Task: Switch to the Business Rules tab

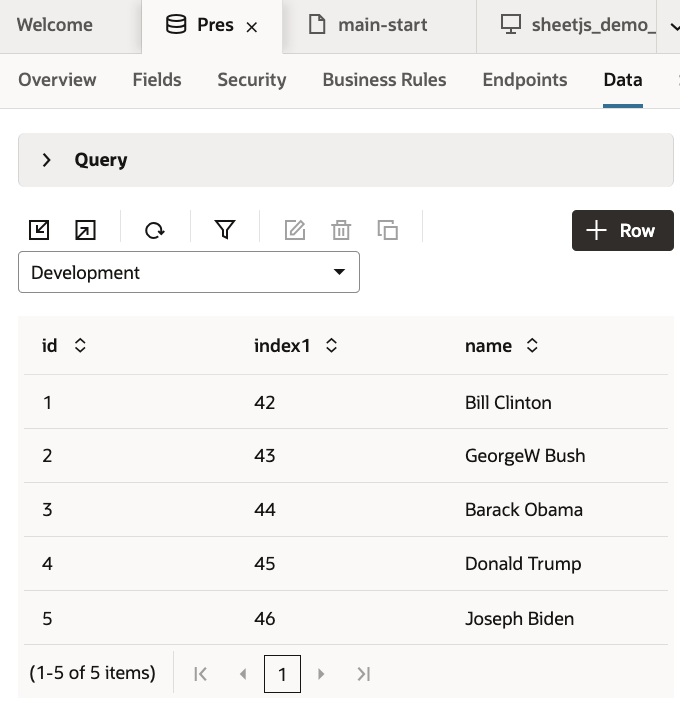Action: pyautogui.click(x=384, y=80)
